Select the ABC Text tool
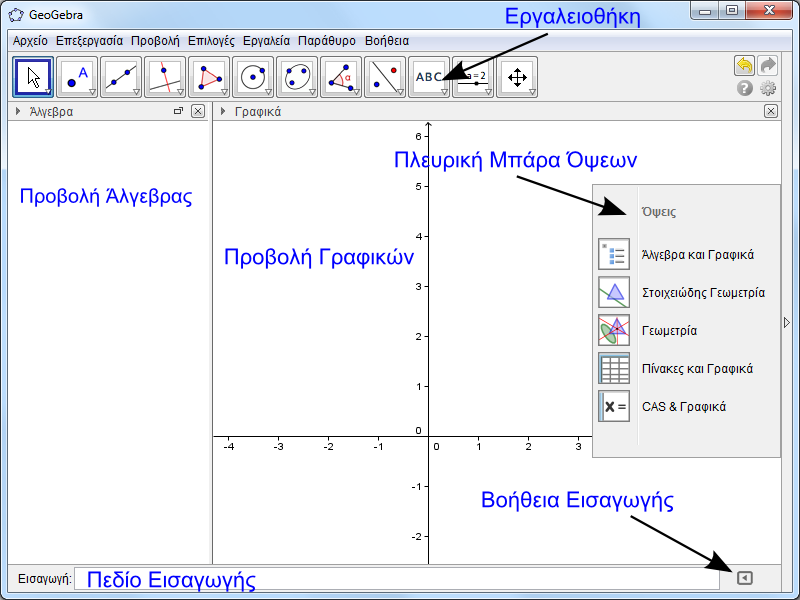Screen dimensions: 800x600 [429, 78]
